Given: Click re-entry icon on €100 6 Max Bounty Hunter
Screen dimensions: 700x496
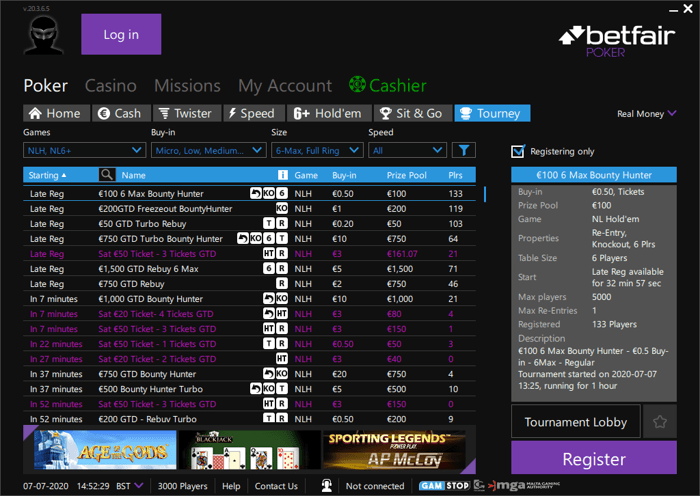Looking at the screenshot, I should [x=255, y=193].
